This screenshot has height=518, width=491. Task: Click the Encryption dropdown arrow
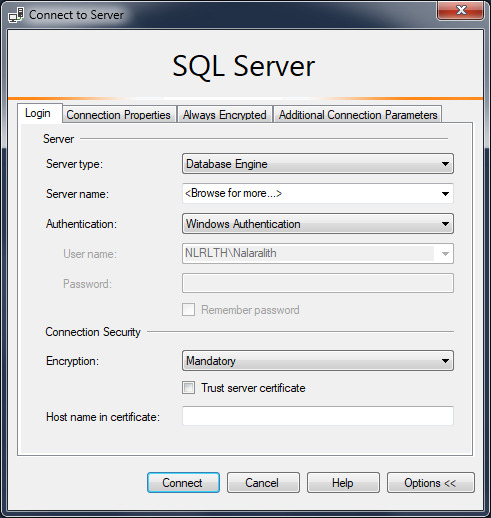point(445,361)
